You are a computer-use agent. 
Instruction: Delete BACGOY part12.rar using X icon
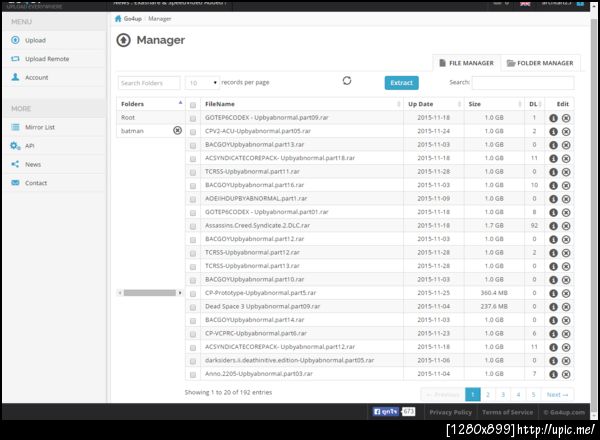[x=566, y=240]
